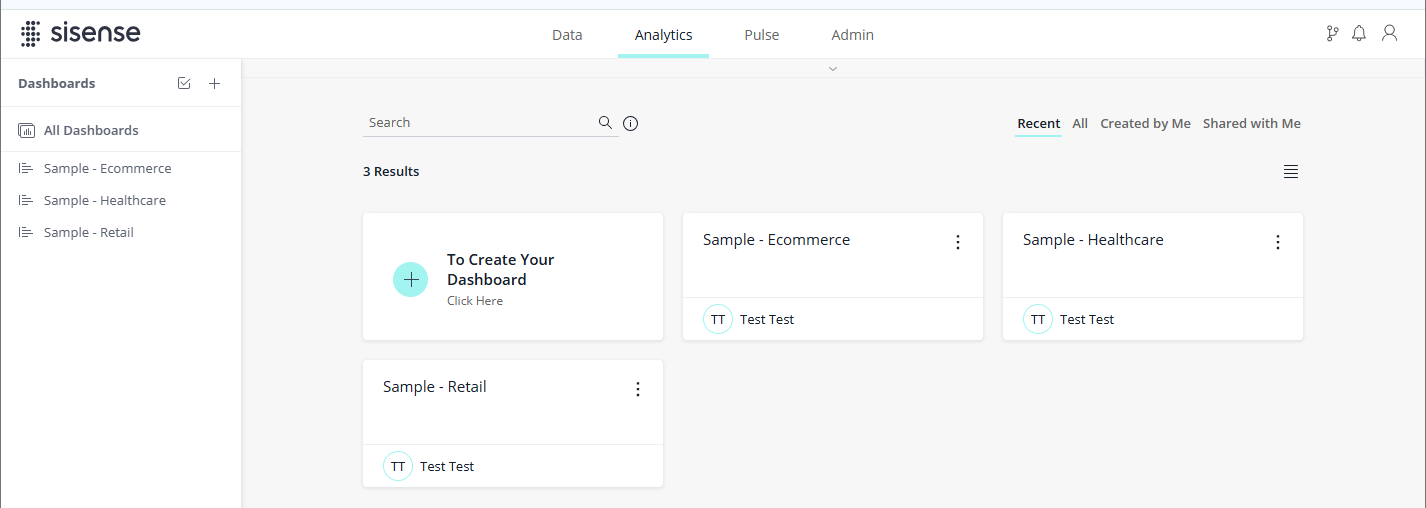The height and width of the screenshot is (508, 1426).
Task: Toggle multi-select checkbox in Dashboards panel
Action: [184, 84]
